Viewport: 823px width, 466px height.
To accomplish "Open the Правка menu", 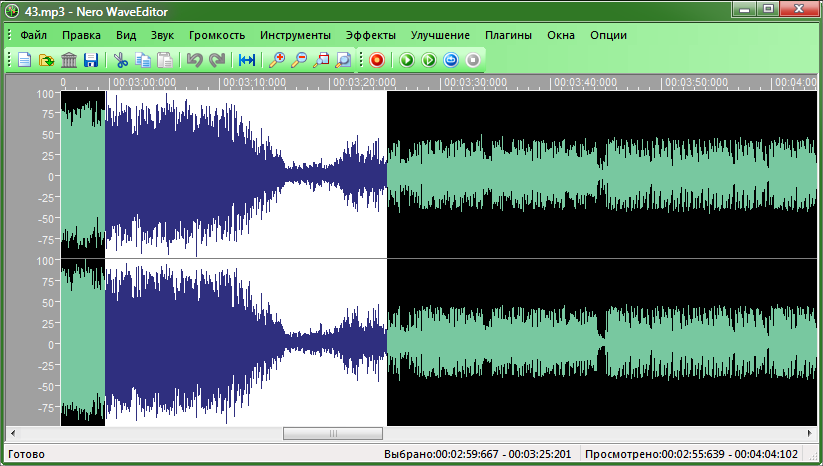I will click(81, 35).
